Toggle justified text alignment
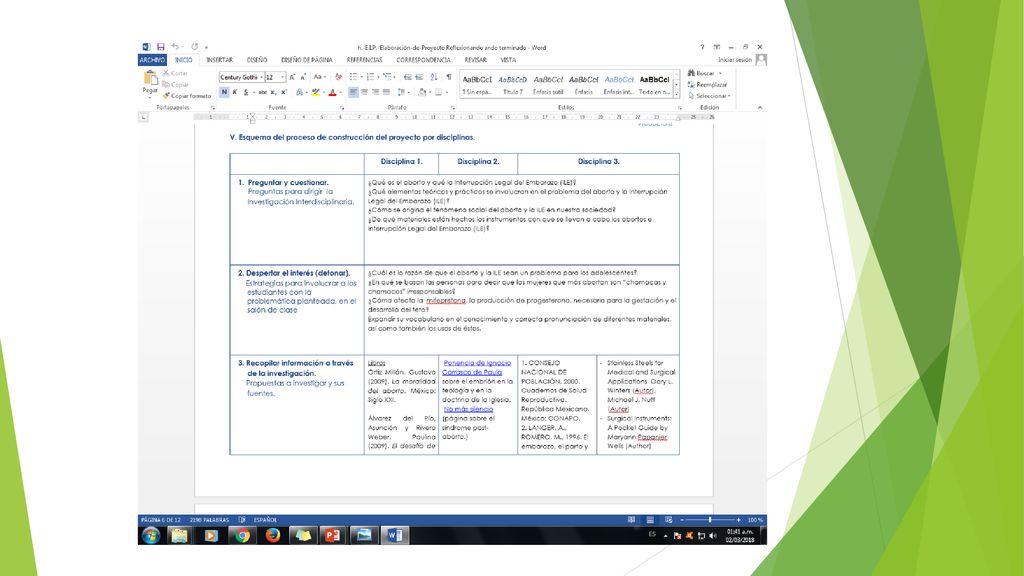 point(387,93)
